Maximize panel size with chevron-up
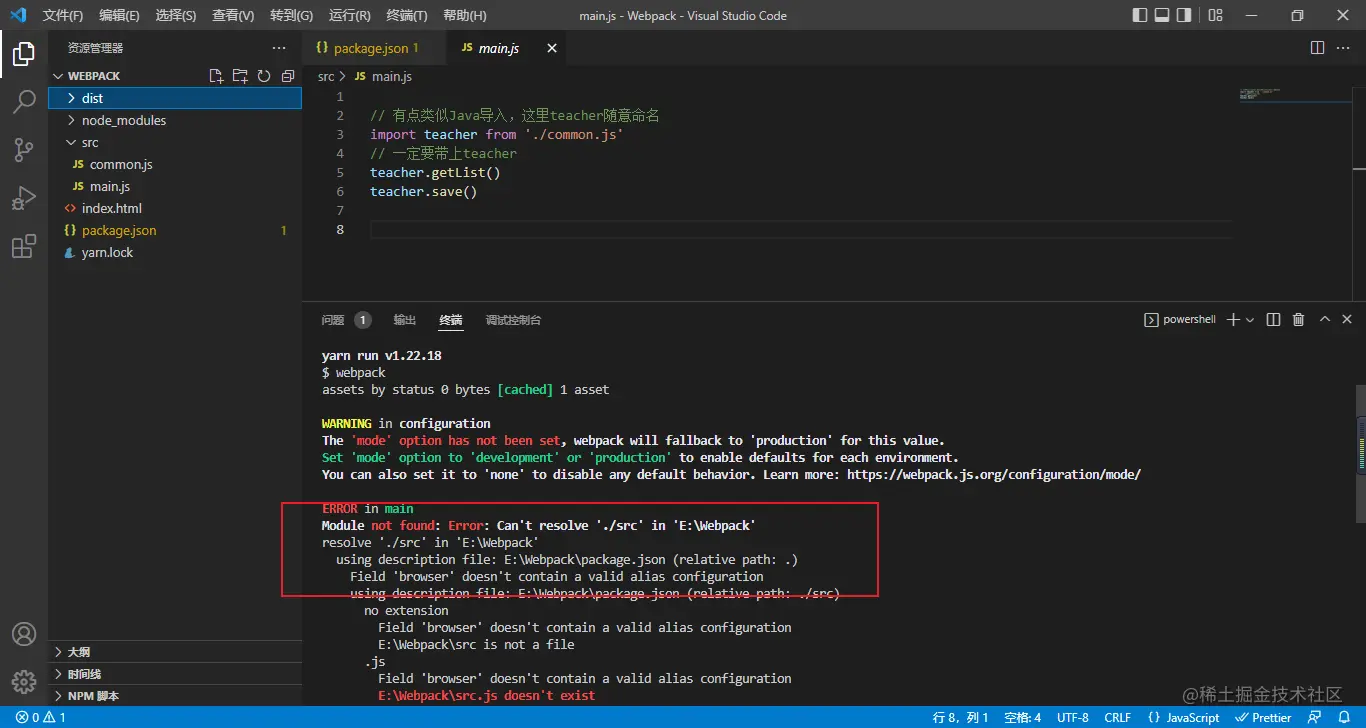This screenshot has width=1366, height=728. (1324, 320)
